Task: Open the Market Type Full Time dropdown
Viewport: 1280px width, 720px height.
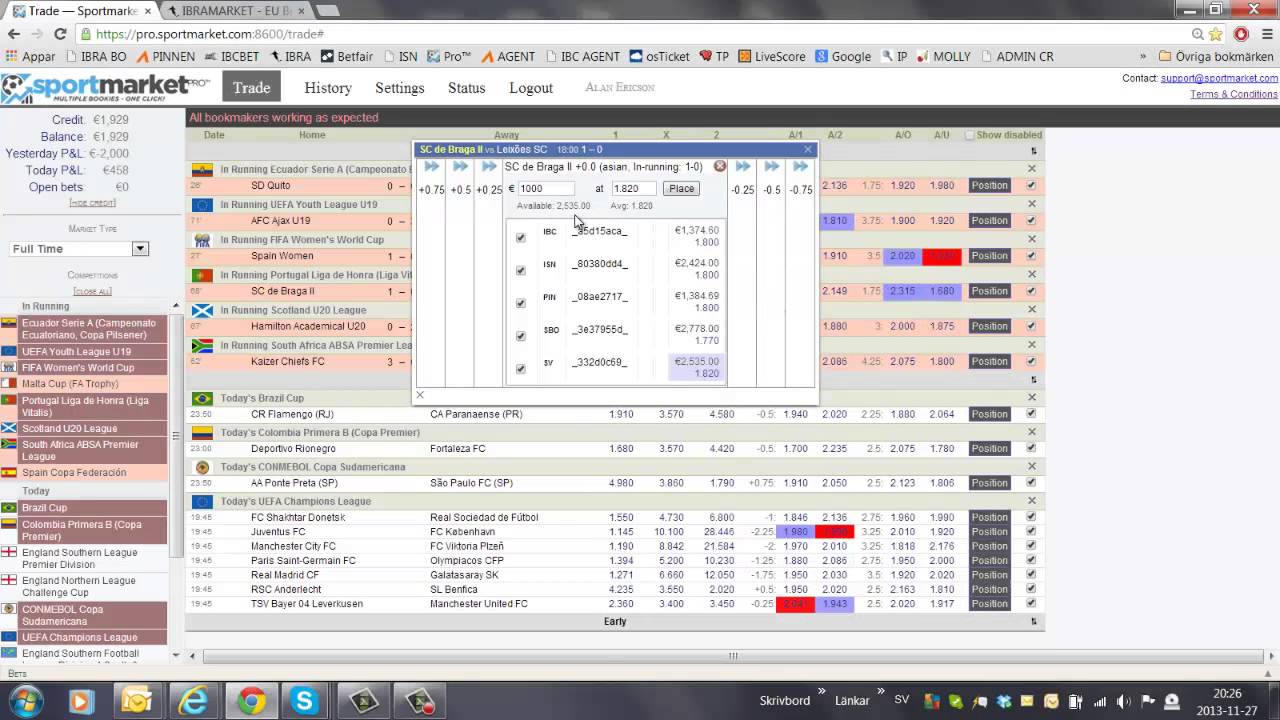Action: [x=140, y=249]
